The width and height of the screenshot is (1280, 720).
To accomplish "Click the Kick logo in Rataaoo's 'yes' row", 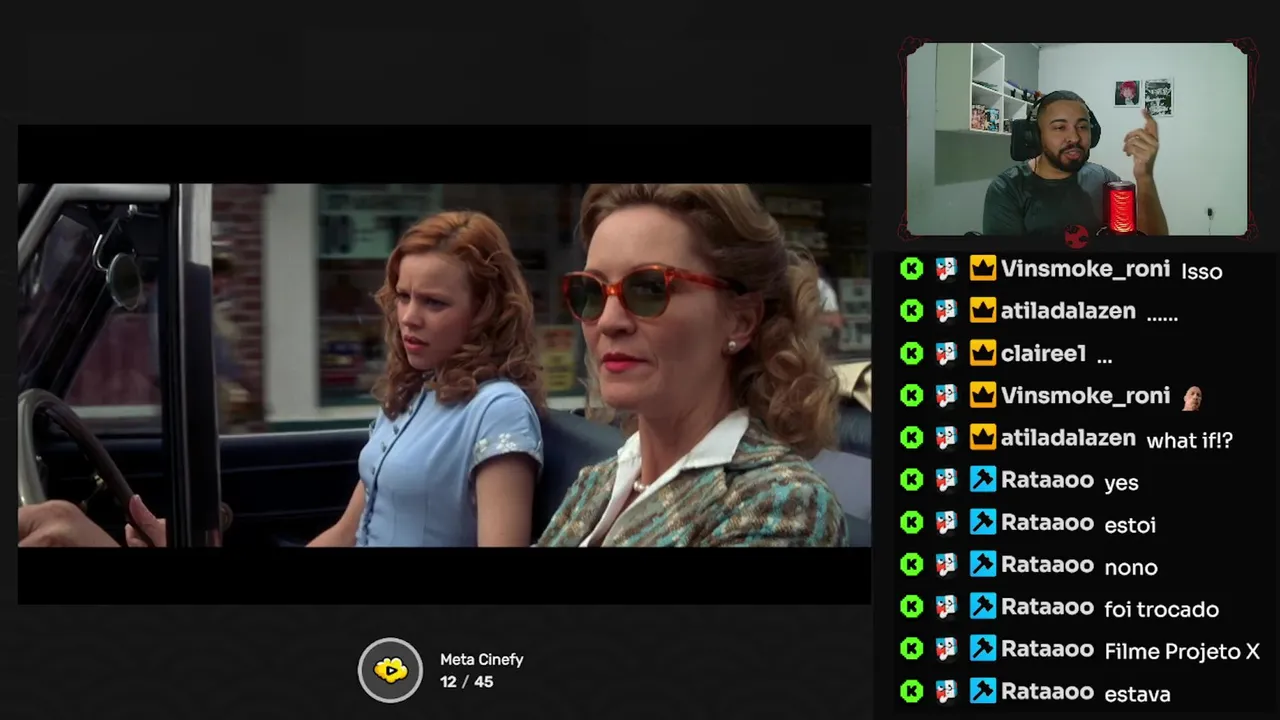I will click(x=911, y=480).
